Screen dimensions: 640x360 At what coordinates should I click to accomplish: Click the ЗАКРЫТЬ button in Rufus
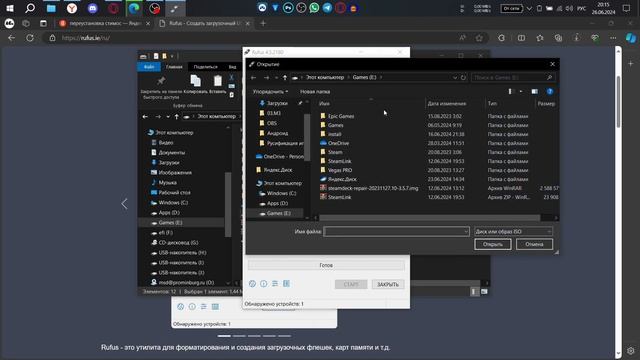coord(388,284)
